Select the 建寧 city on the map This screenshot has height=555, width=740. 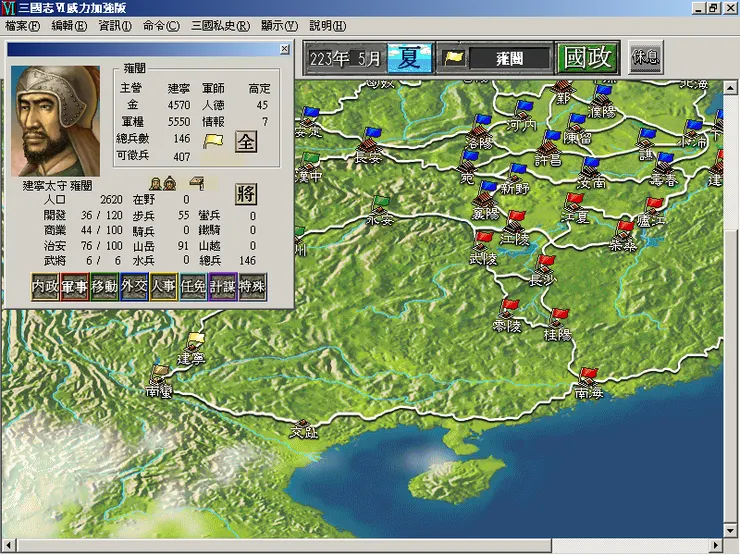tap(193, 349)
